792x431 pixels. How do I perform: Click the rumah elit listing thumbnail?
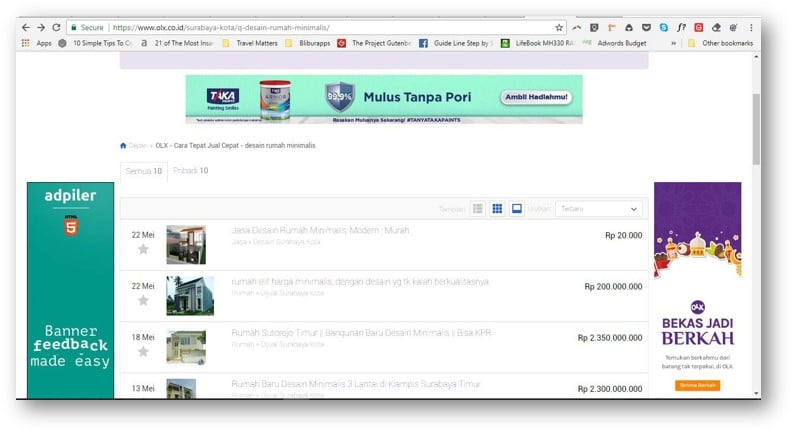pyautogui.click(x=189, y=295)
